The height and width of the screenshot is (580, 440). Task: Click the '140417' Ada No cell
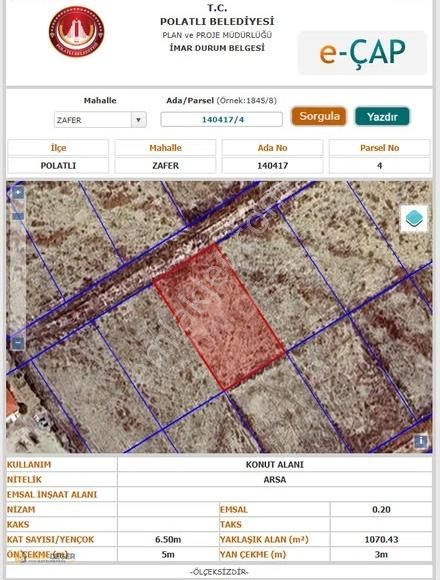click(x=273, y=165)
